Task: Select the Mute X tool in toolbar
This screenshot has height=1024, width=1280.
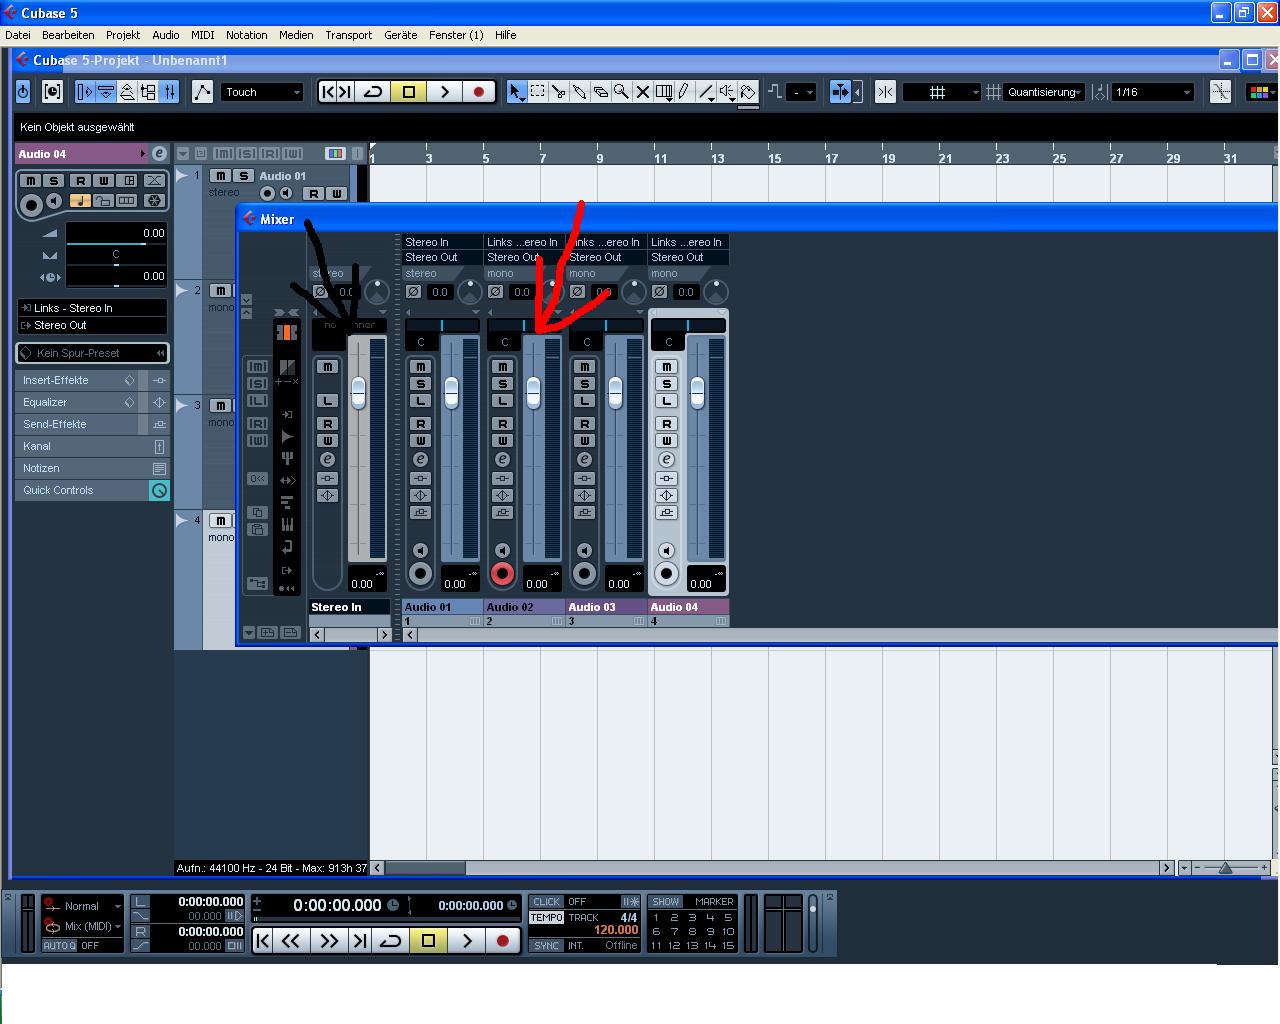Action: 642,92
